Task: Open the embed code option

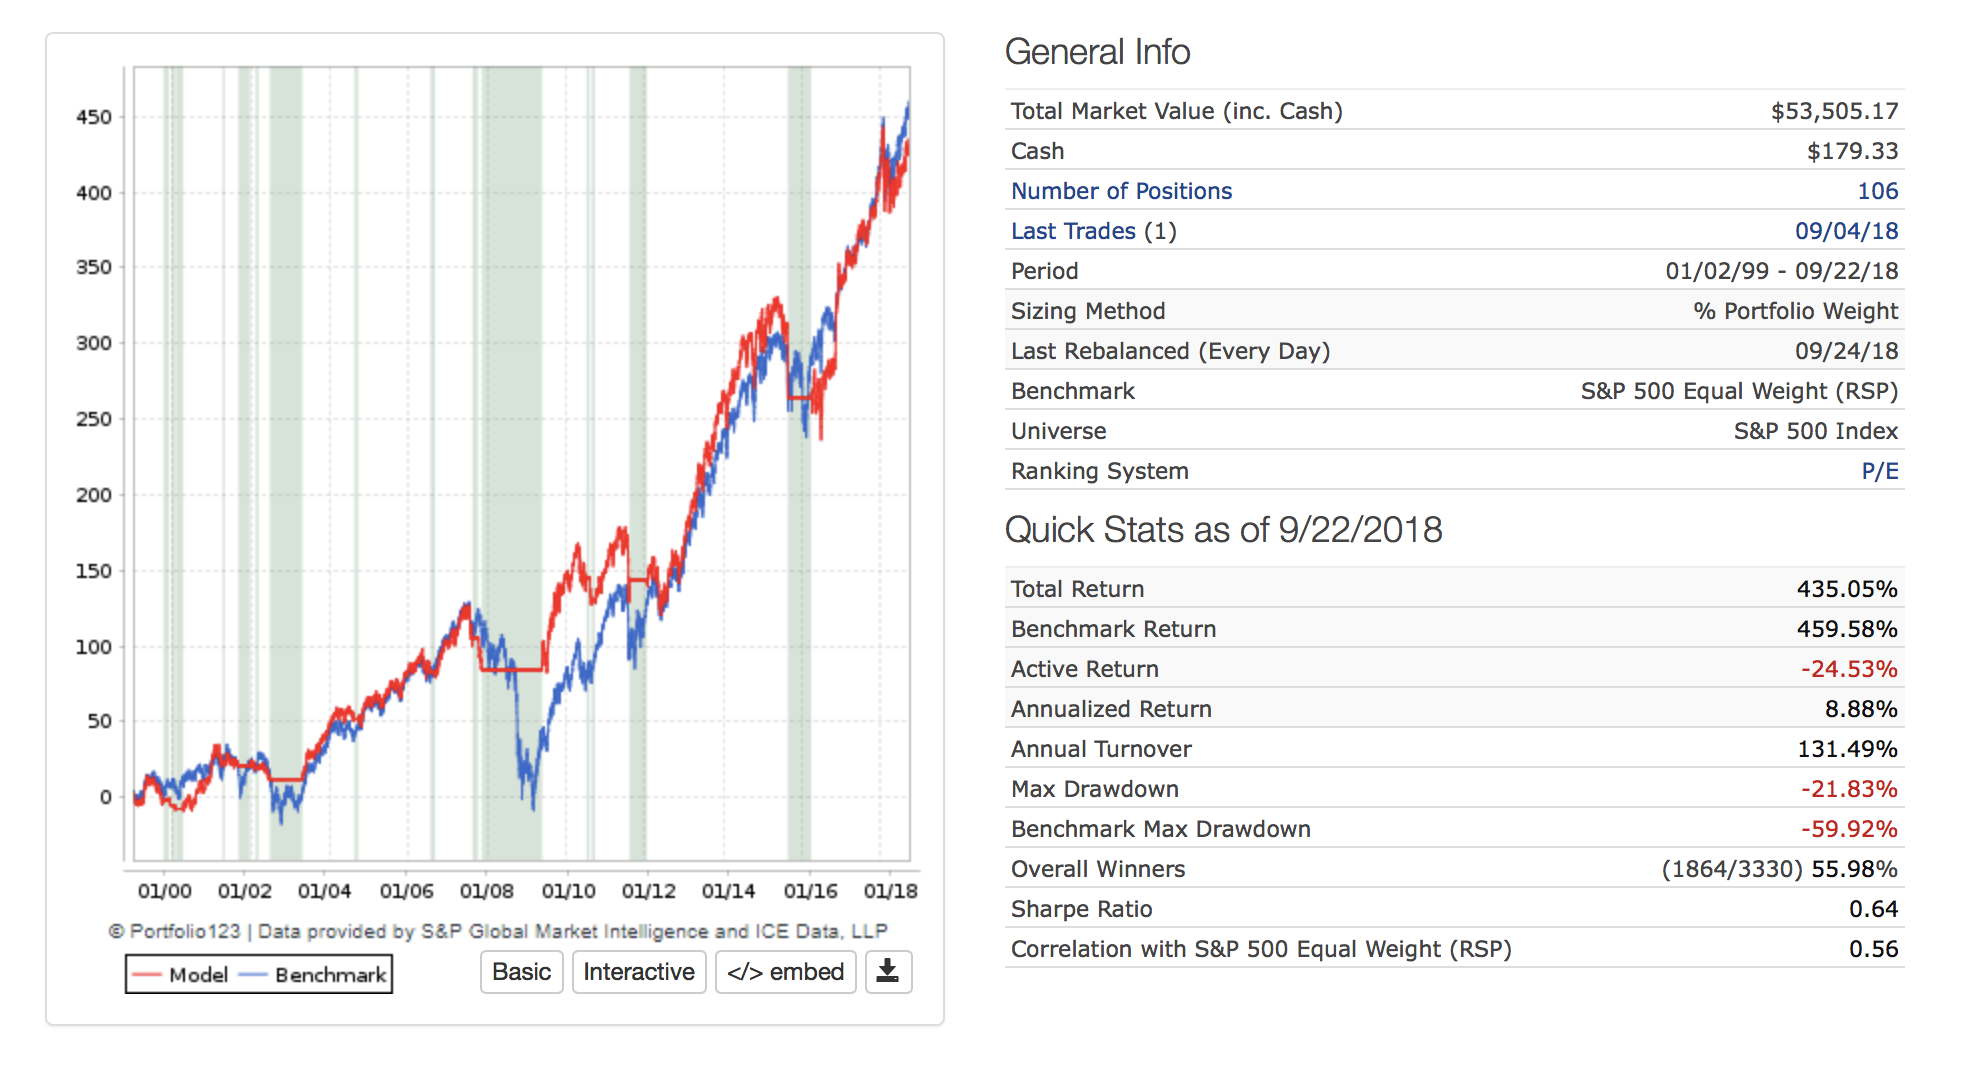Action: click(x=785, y=972)
